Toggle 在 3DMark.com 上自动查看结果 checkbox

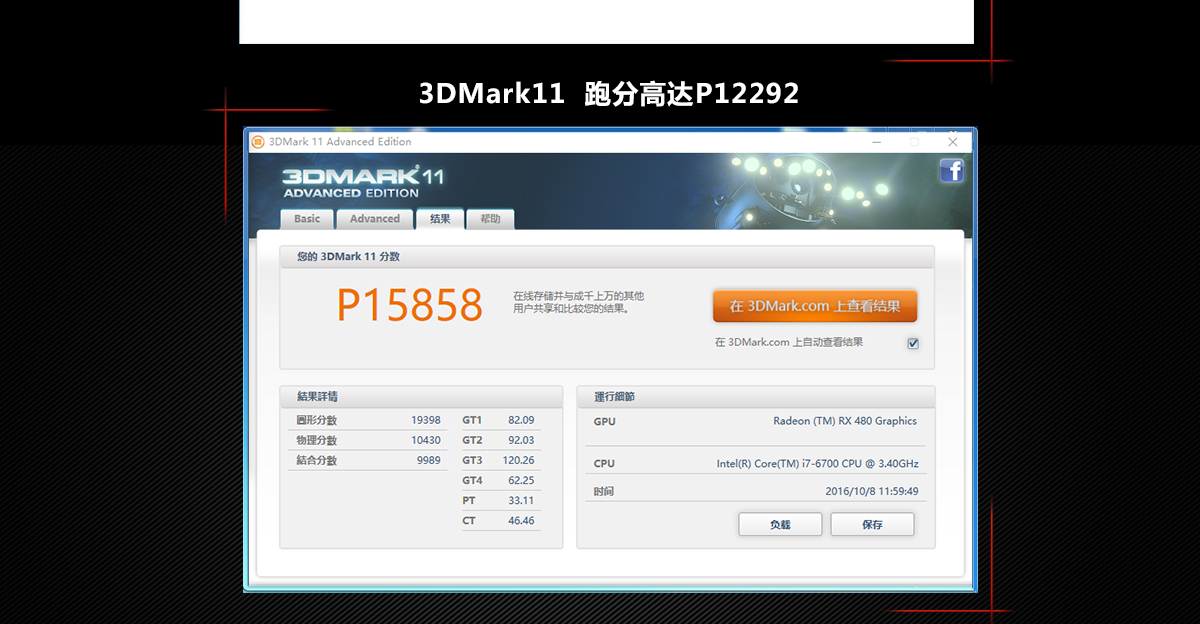(x=913, y=343)
